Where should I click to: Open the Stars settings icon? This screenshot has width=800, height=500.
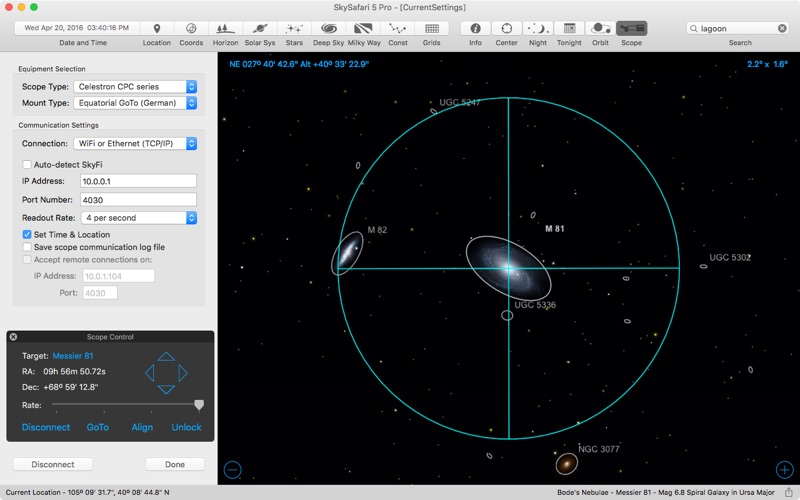(294, 29)
